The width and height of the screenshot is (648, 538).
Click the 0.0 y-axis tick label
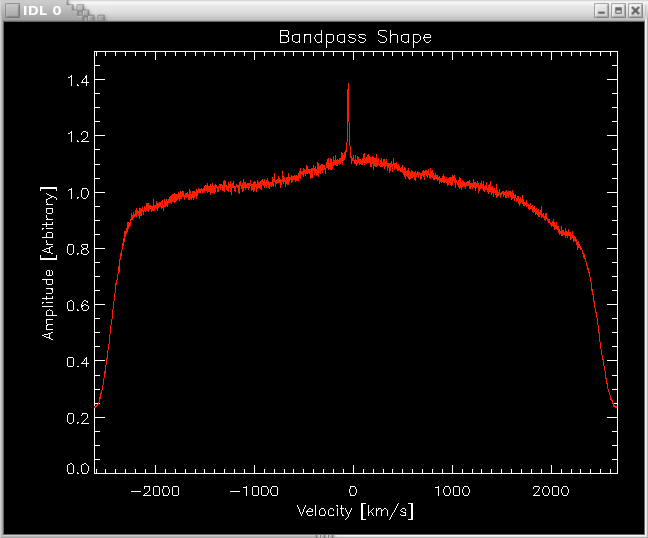tap(78, 469)
